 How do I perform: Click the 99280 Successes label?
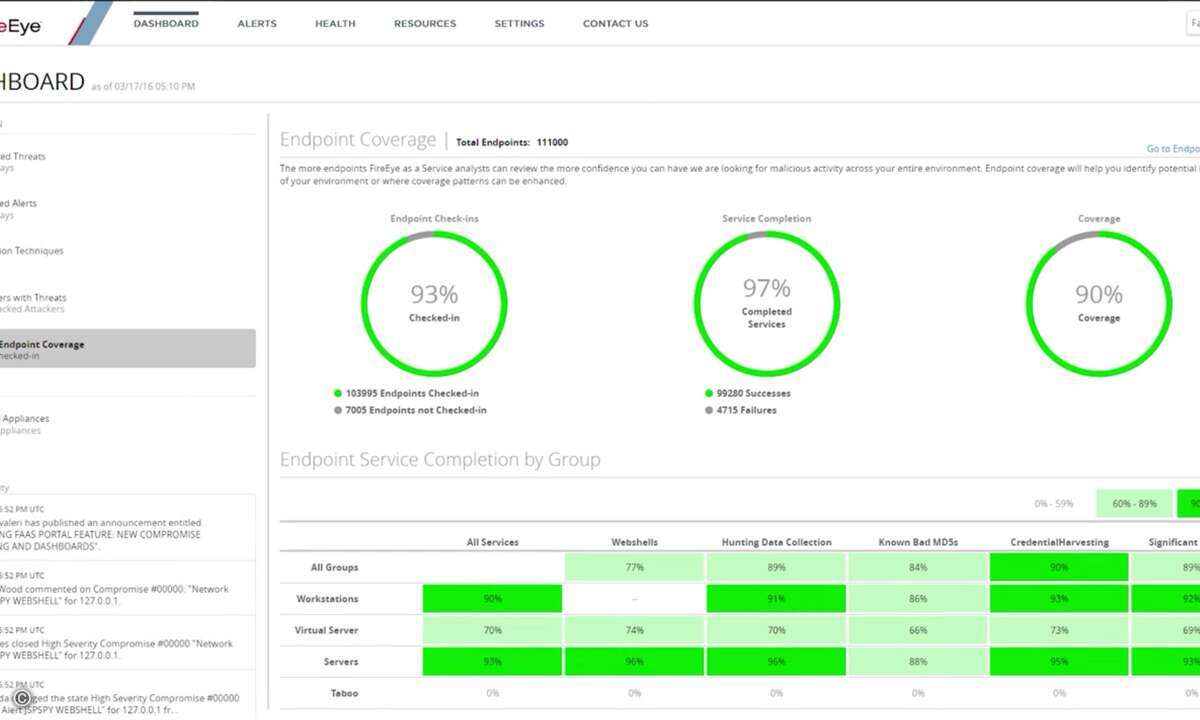(x=754, y=394)
